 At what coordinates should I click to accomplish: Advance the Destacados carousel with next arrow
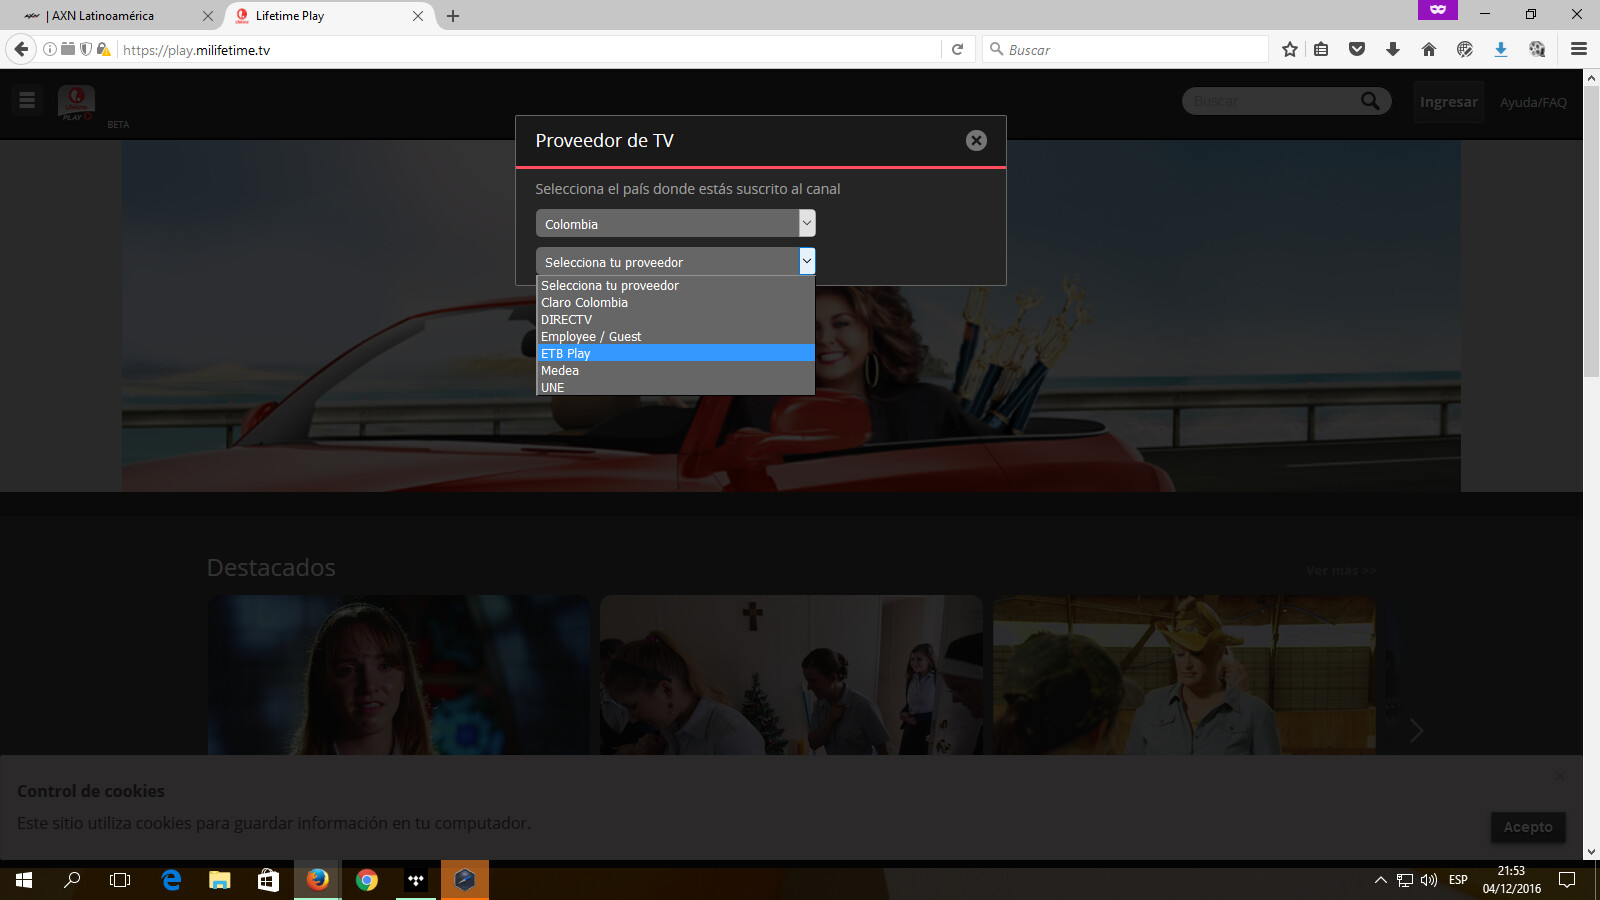click(1416, 731)
